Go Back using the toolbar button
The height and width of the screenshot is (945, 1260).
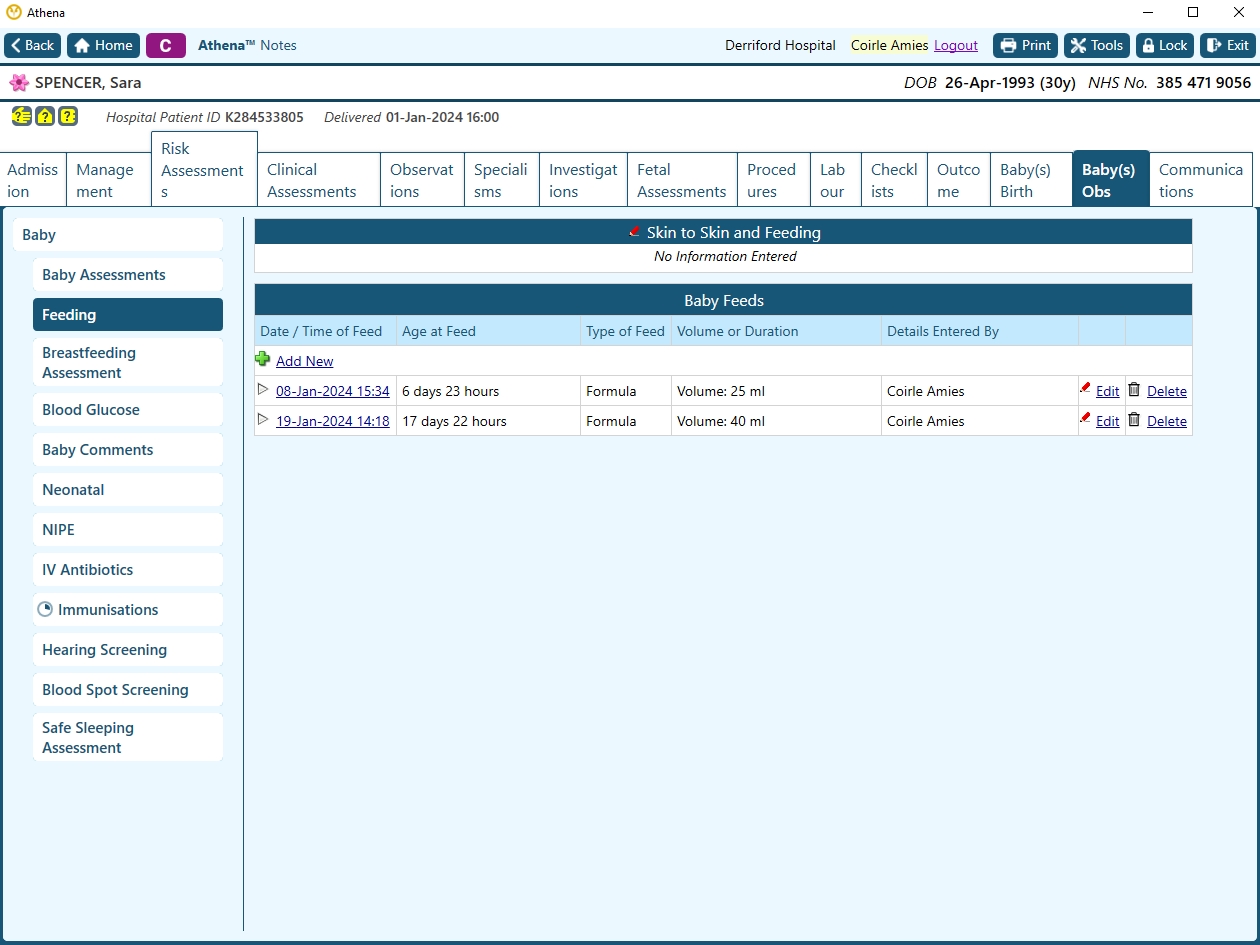(33, 46)
